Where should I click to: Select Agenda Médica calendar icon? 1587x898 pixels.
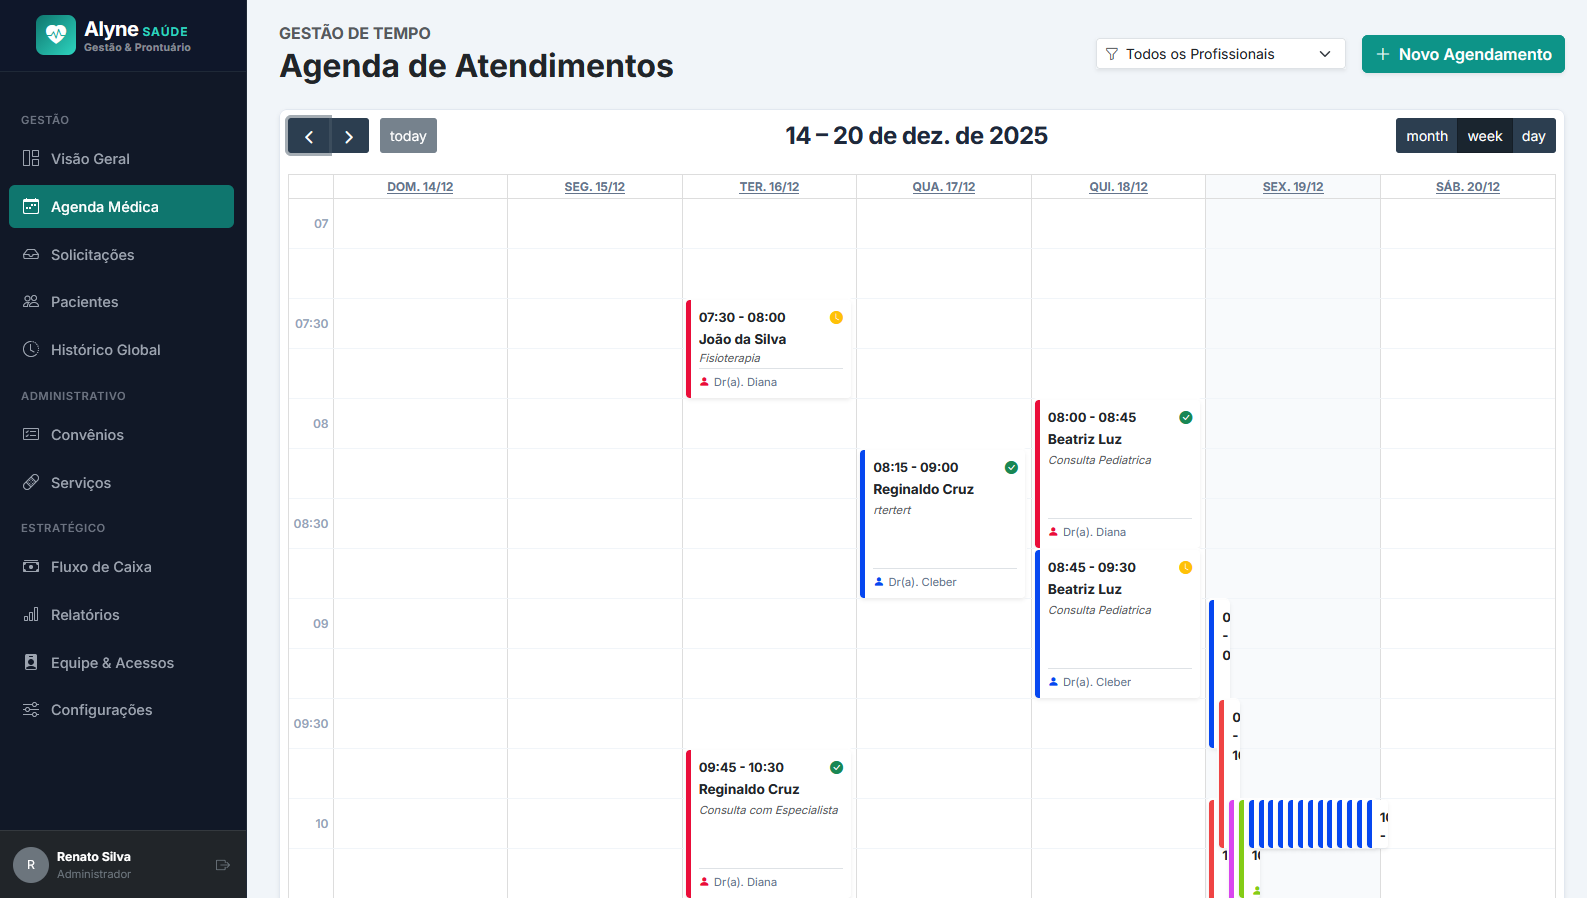(31, 206)
